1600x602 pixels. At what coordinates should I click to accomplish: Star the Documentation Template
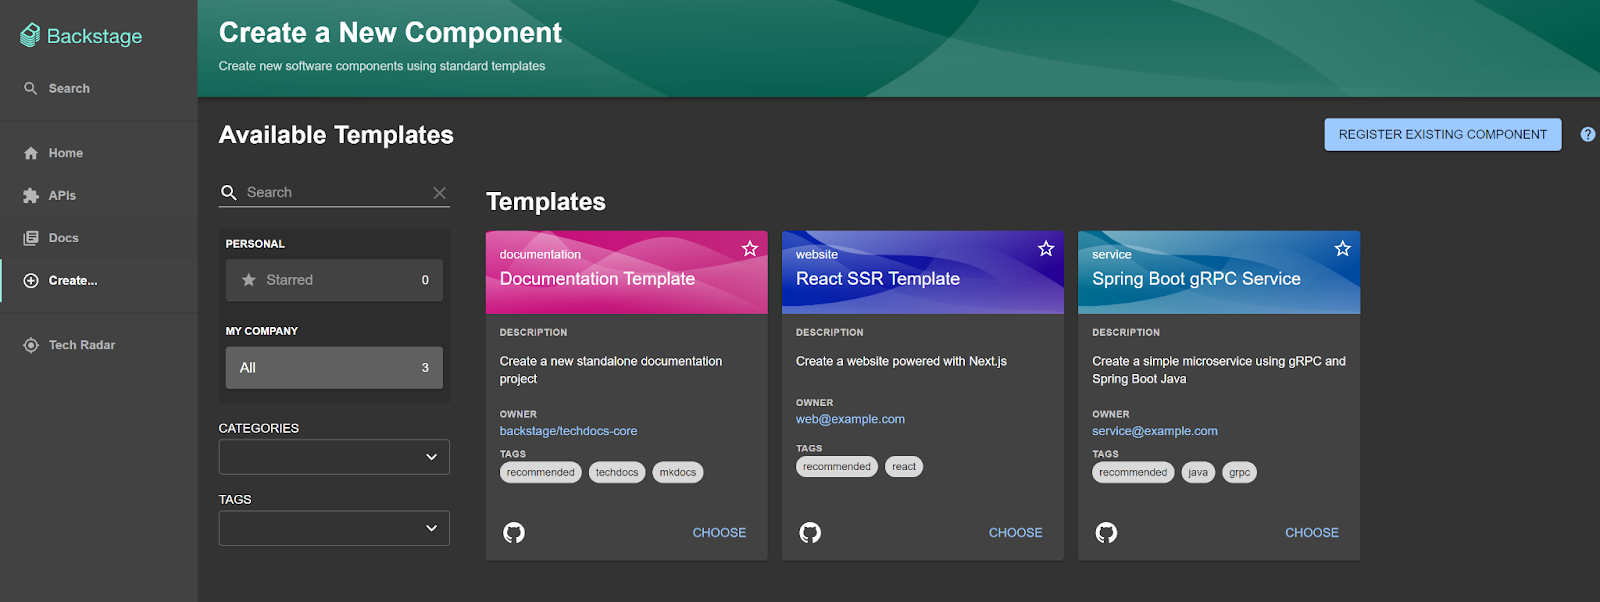[x=749, y=249]
